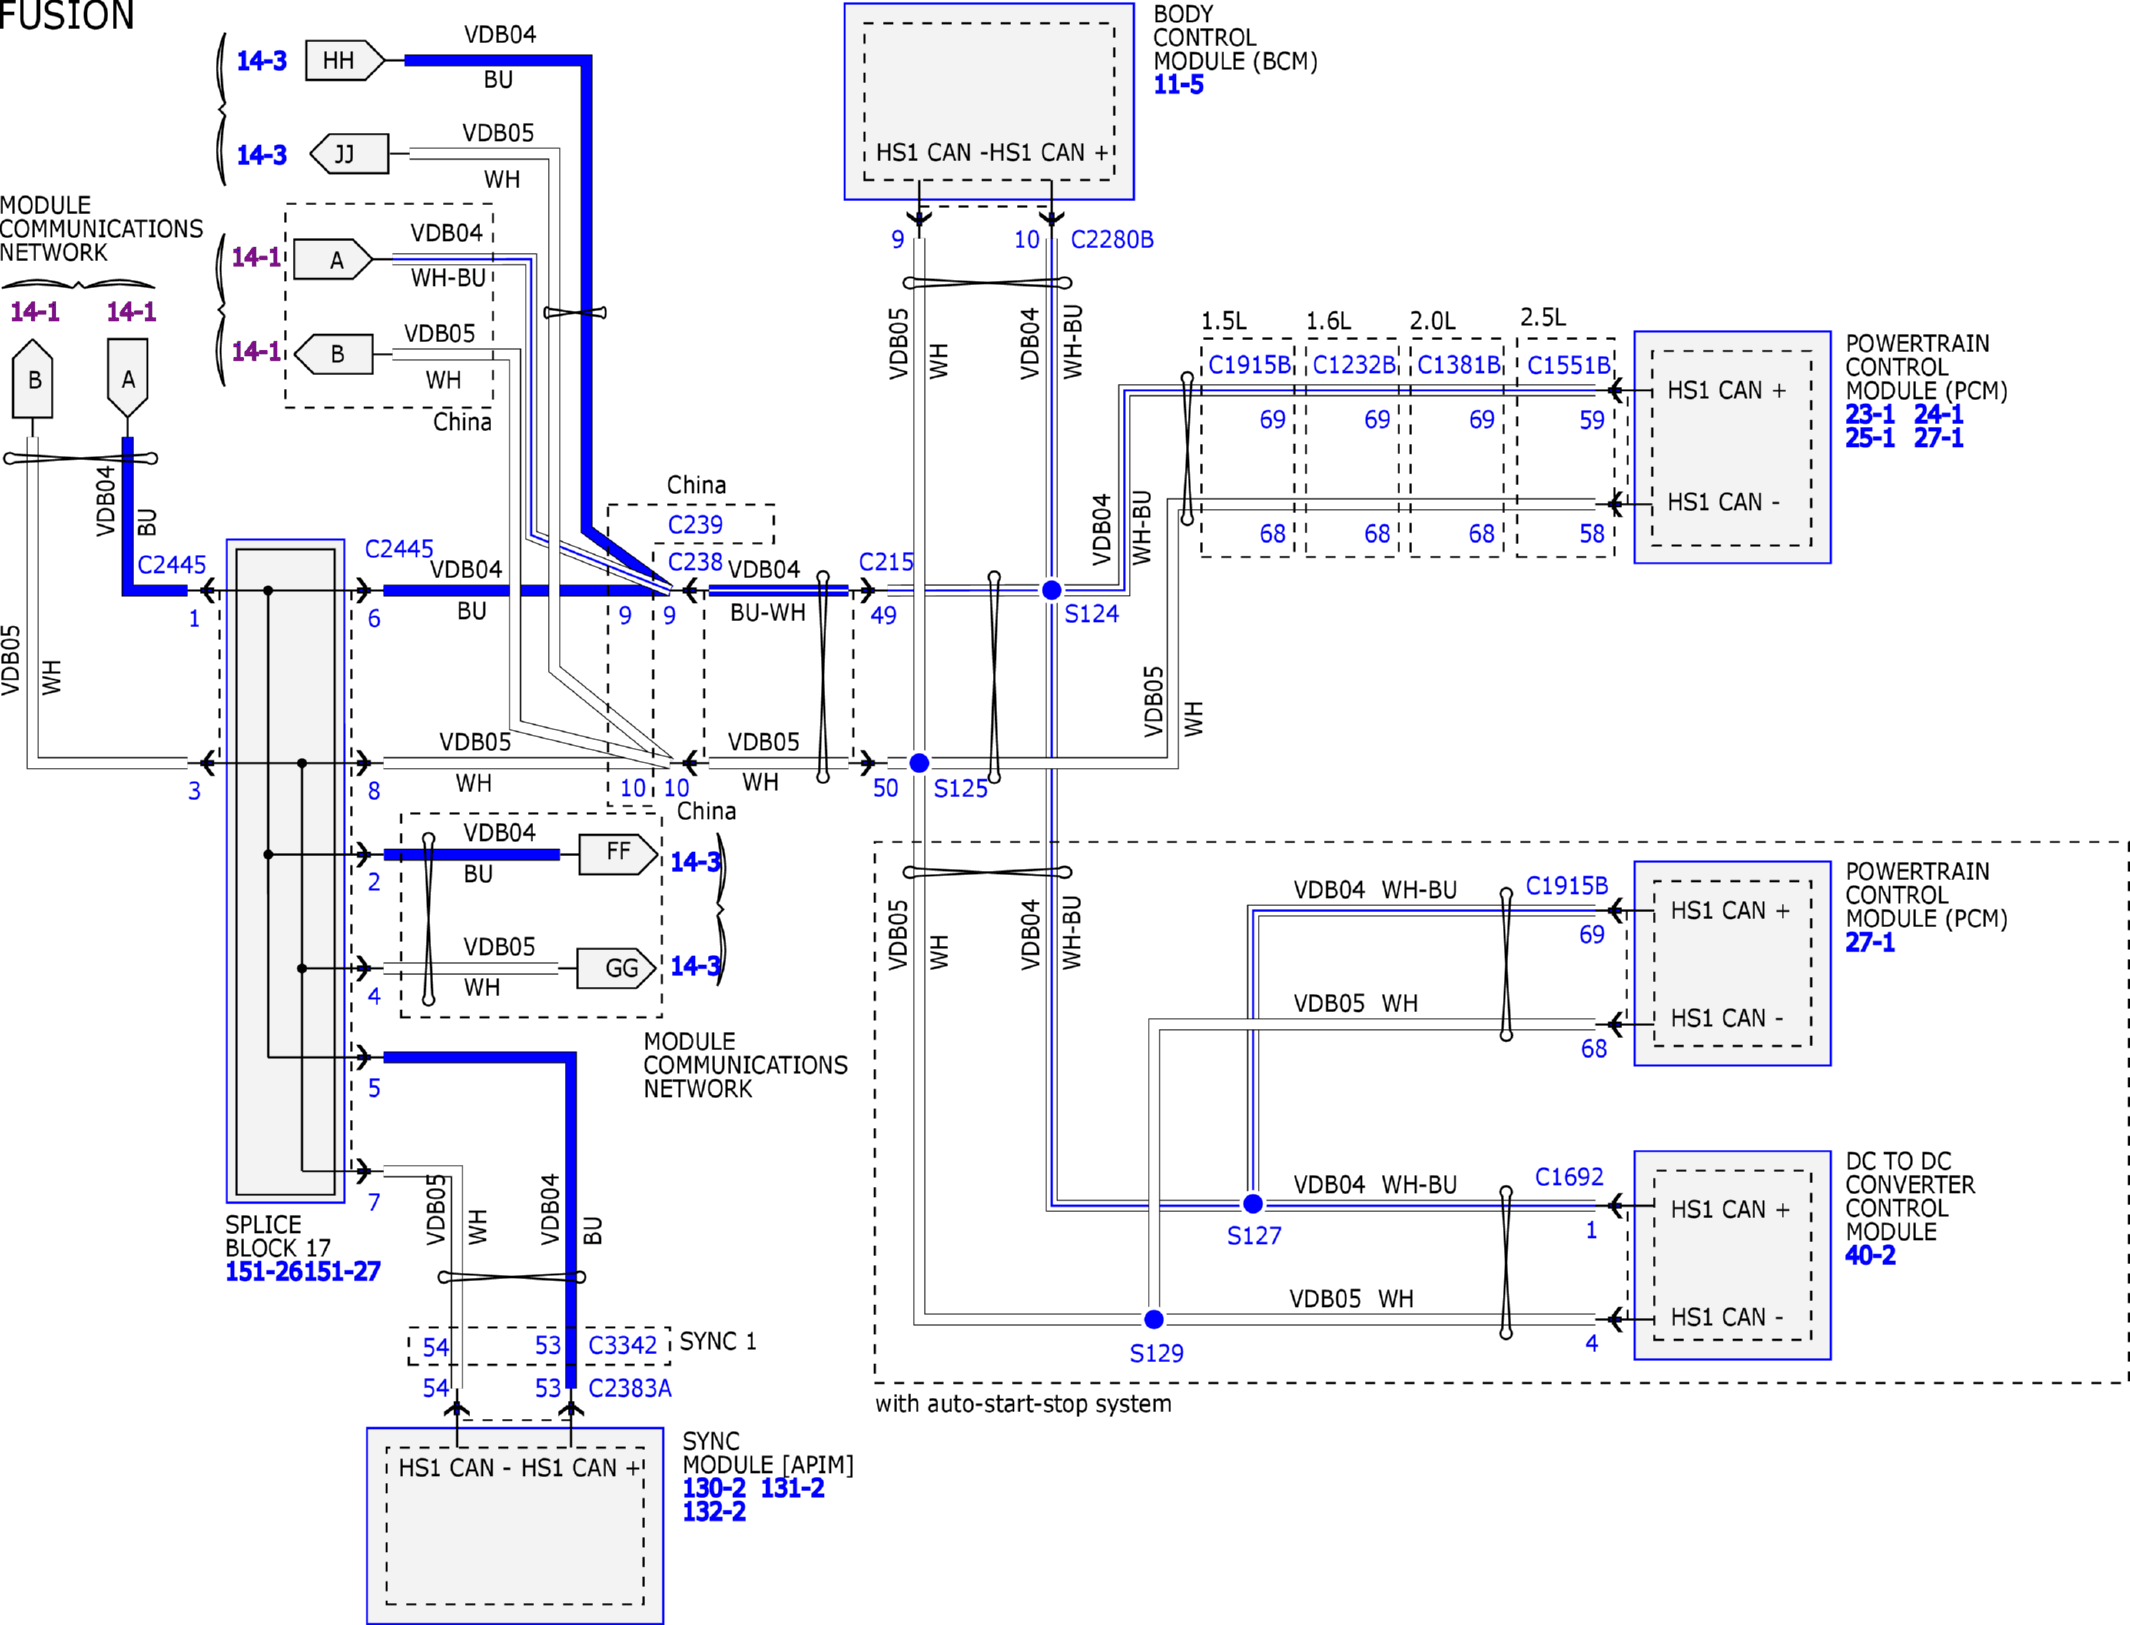
Task: Select connector label C239
Action: pos(695,525)
